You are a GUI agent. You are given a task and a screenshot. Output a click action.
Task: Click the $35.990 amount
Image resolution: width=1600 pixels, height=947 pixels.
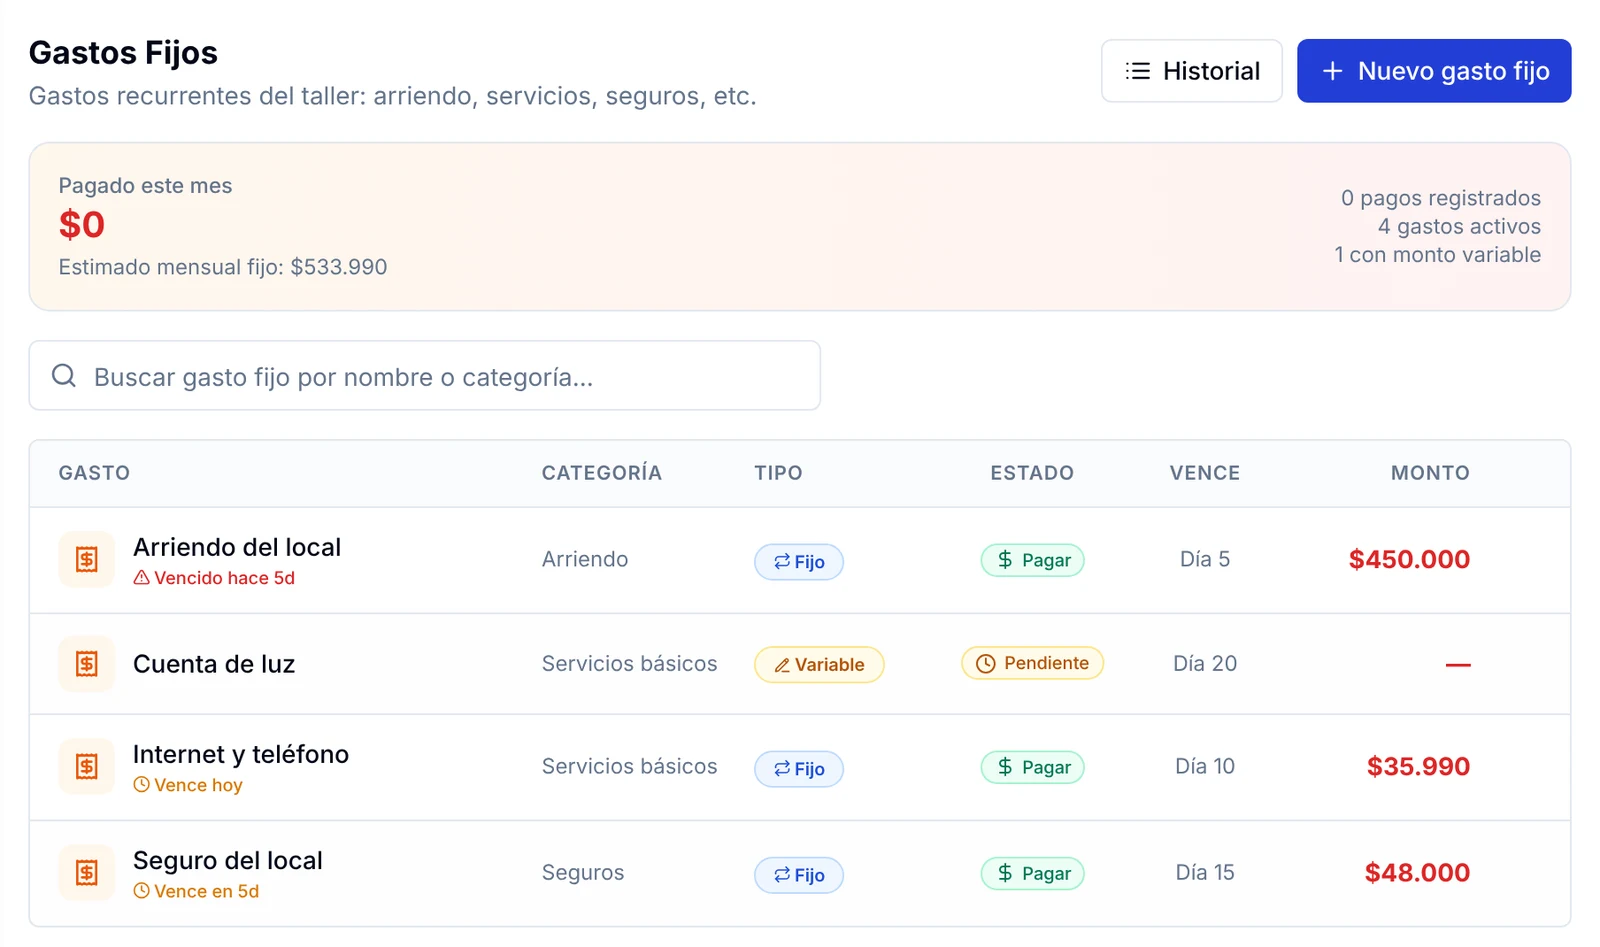click(1418, 766)
